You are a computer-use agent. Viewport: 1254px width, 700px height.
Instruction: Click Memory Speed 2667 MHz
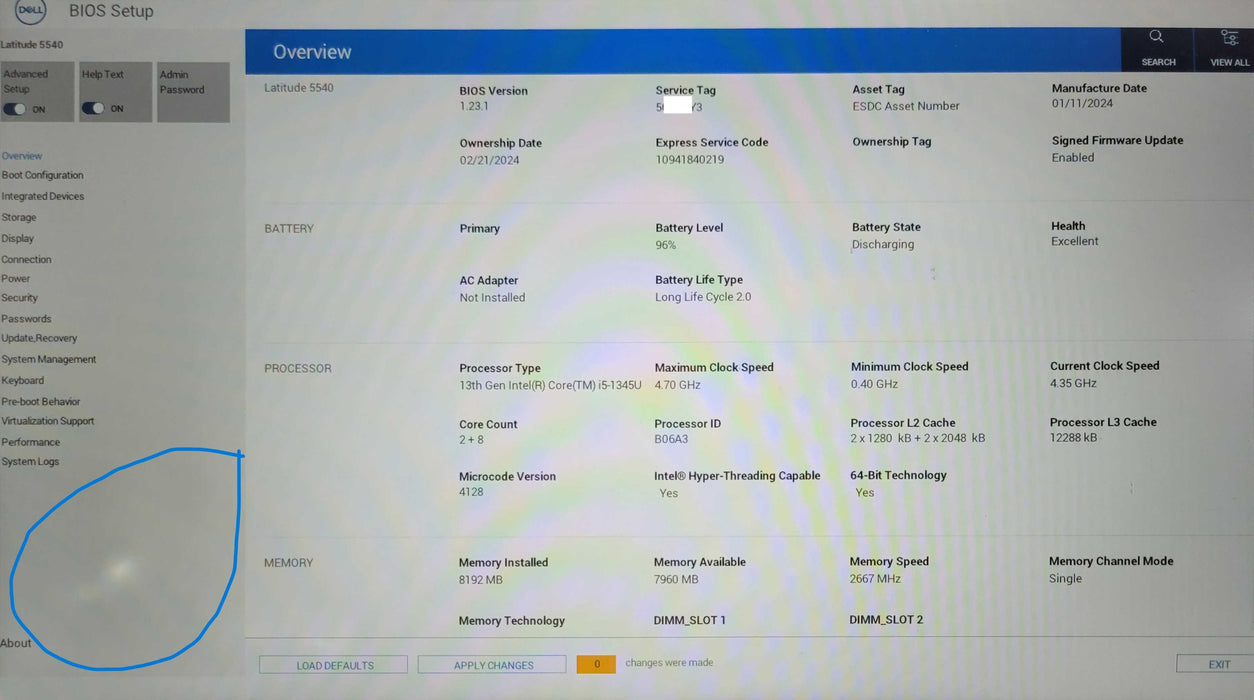pos(875,578)
